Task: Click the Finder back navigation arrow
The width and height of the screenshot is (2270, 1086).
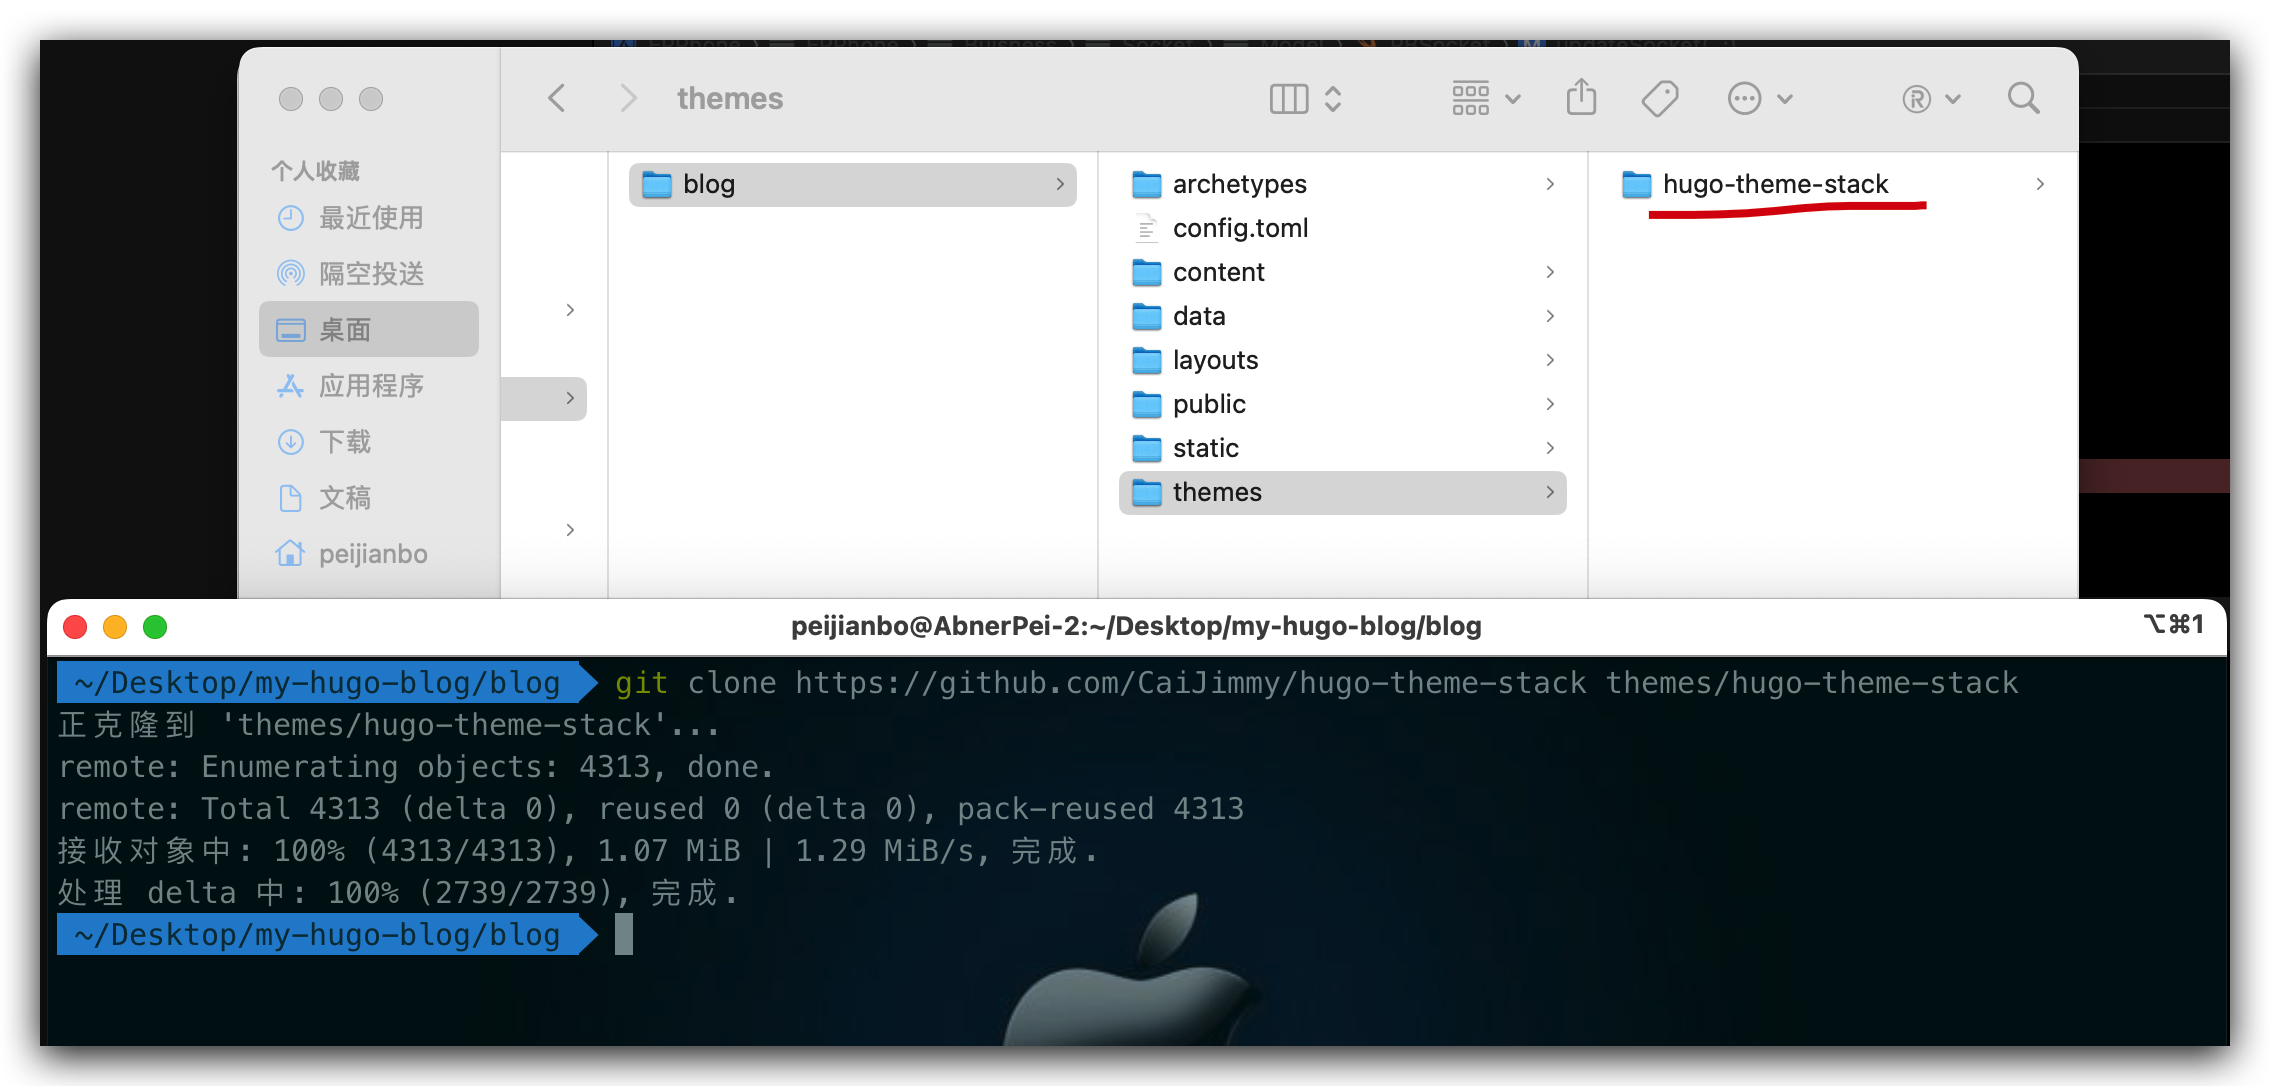Action: tap(557, 98)
